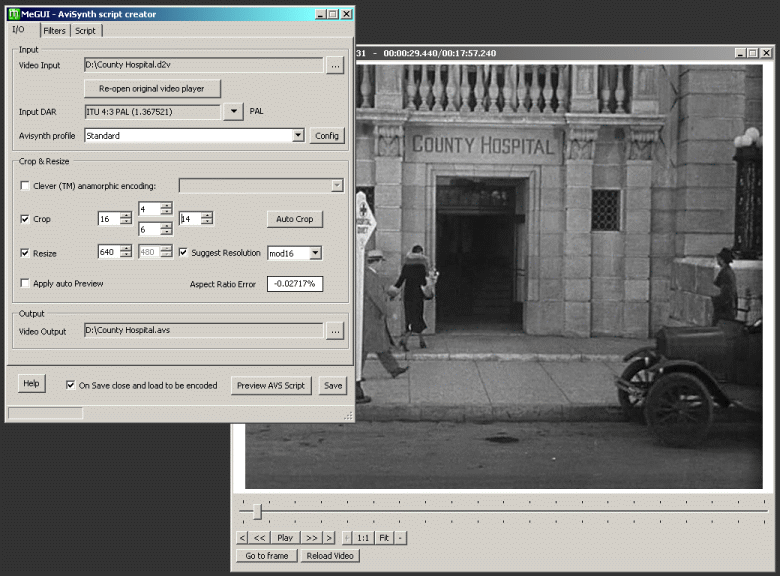Click MeGUI title bar icon
This screenshot has width=780, height=576.
click(14, 14)
